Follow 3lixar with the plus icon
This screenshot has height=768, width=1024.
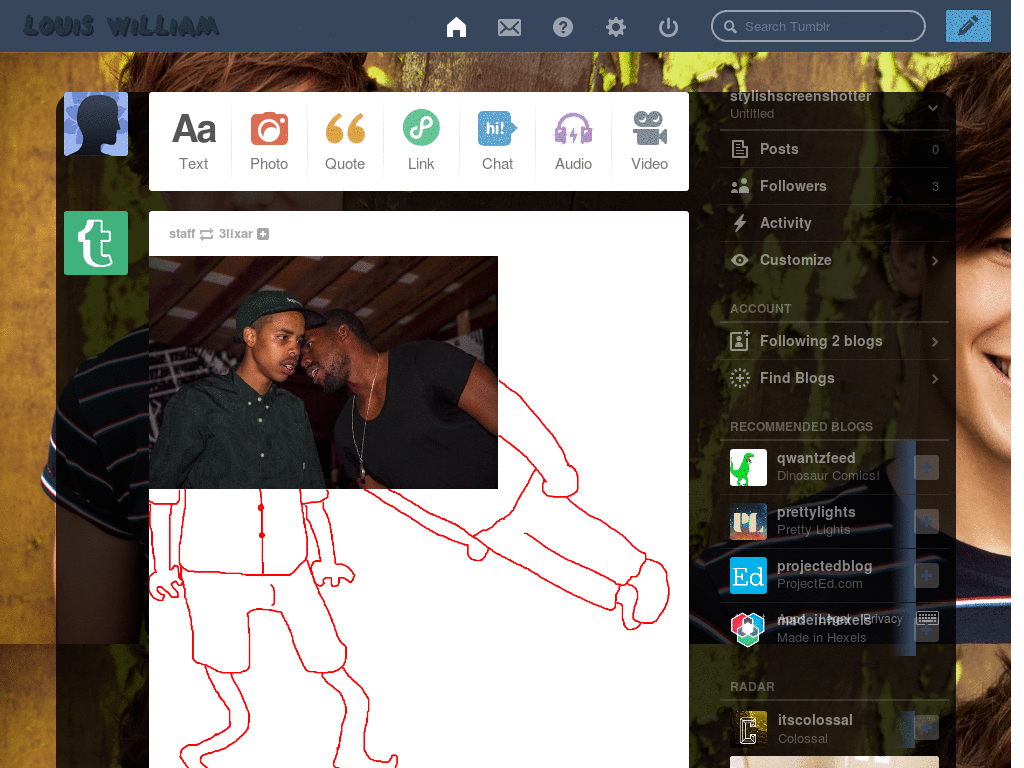263,234
